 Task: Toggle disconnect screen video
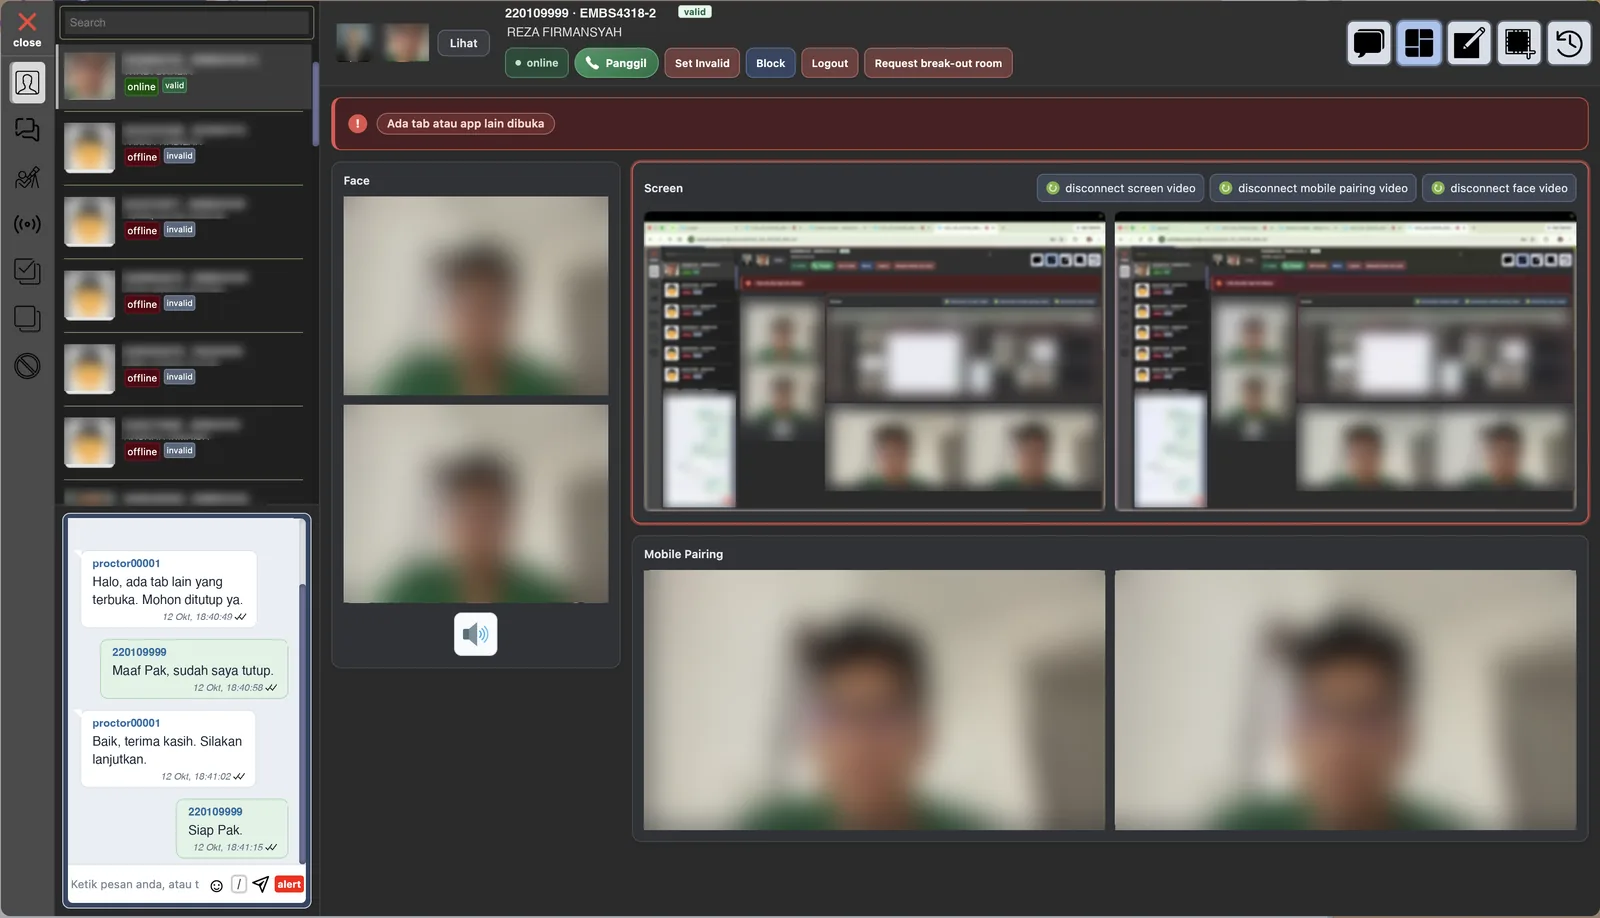tap(1120, 188)
